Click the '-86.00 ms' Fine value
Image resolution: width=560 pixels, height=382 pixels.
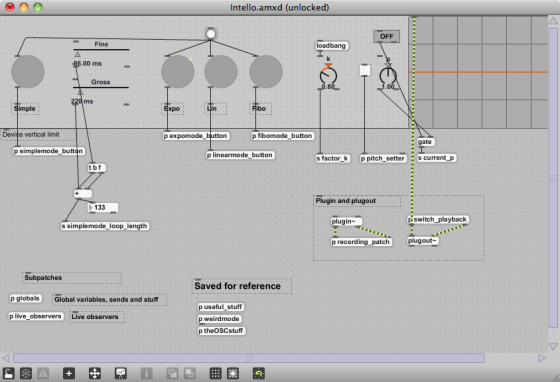[87, 64]
